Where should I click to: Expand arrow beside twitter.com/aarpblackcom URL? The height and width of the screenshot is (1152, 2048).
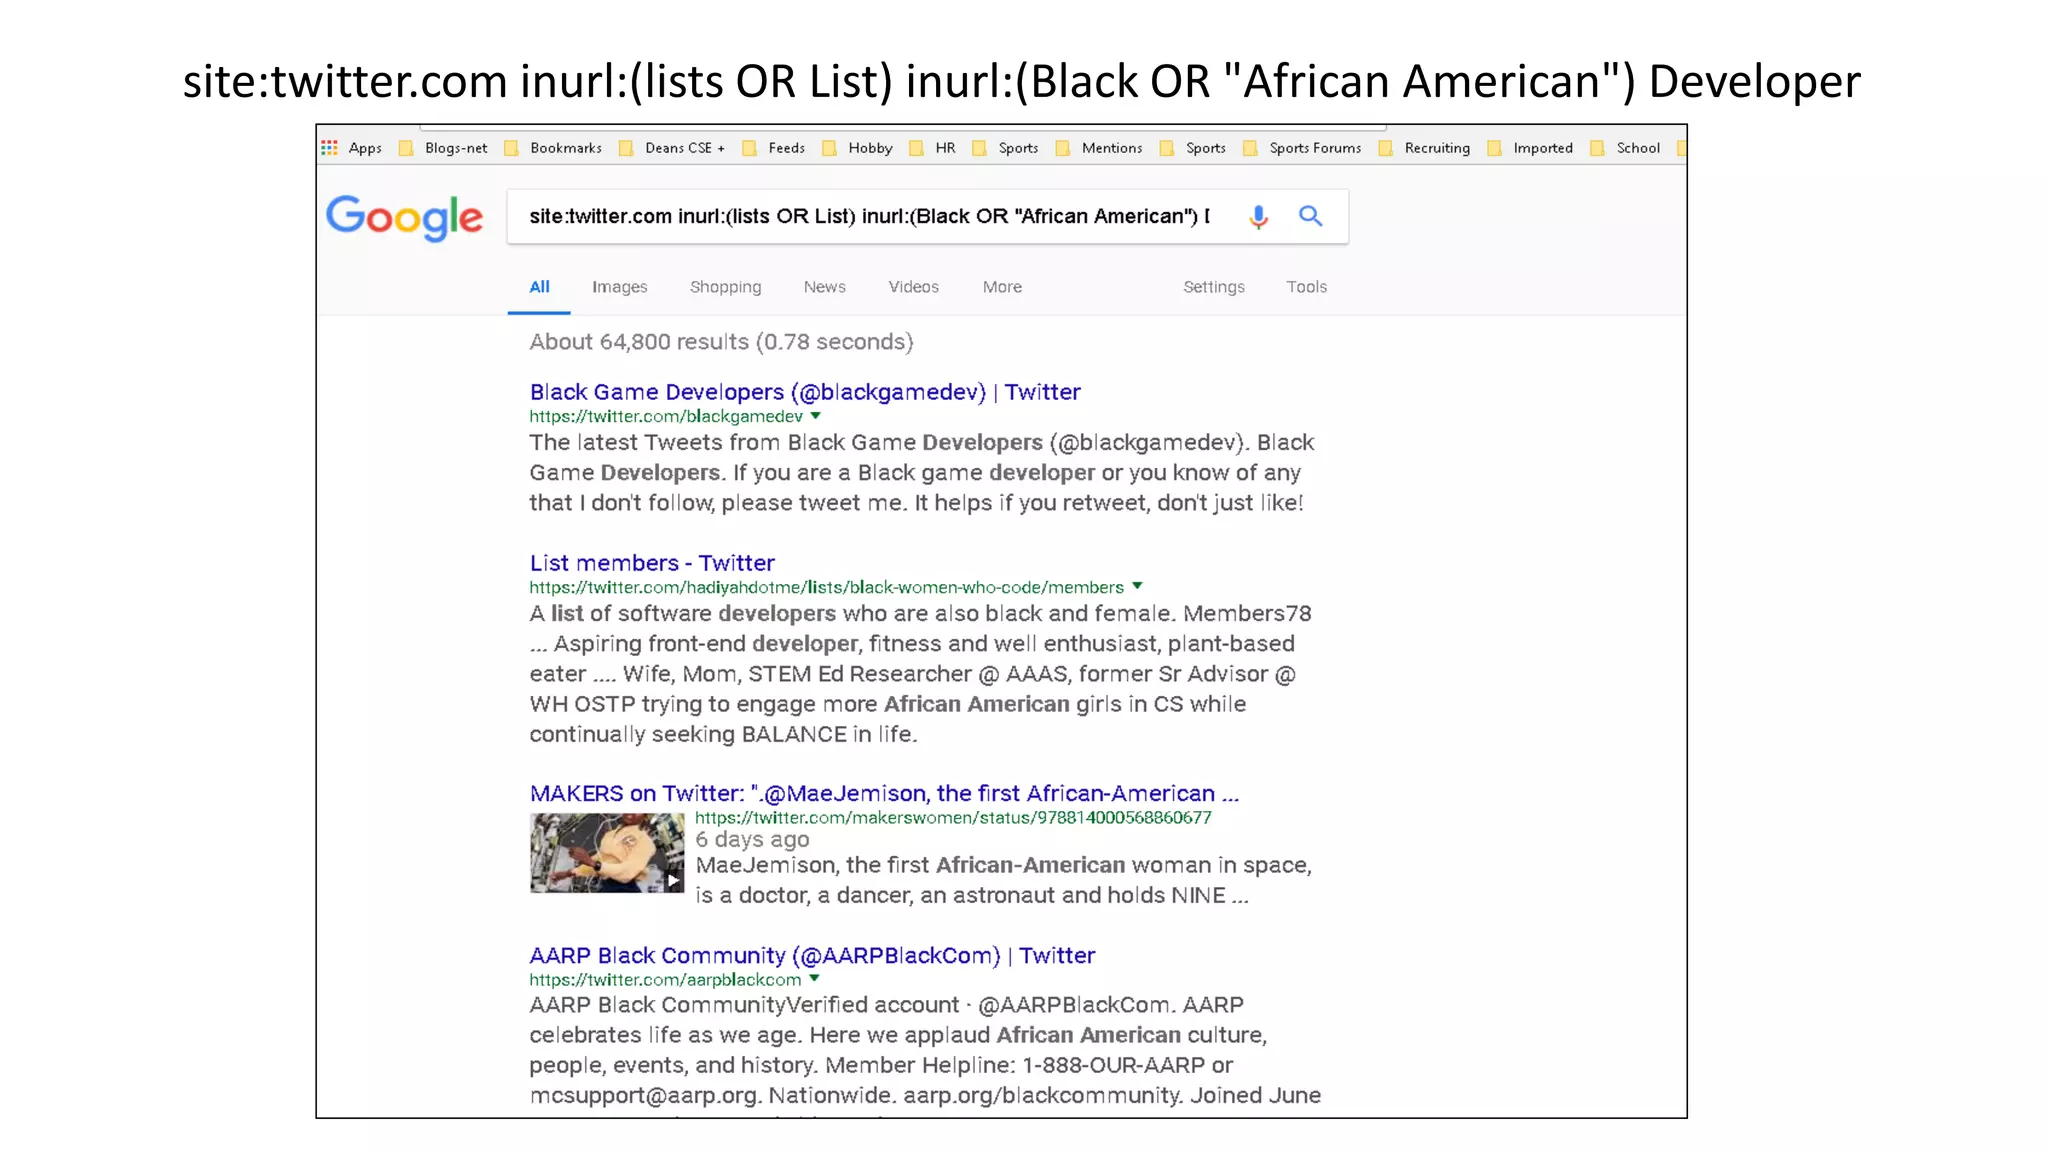(814, 978)
